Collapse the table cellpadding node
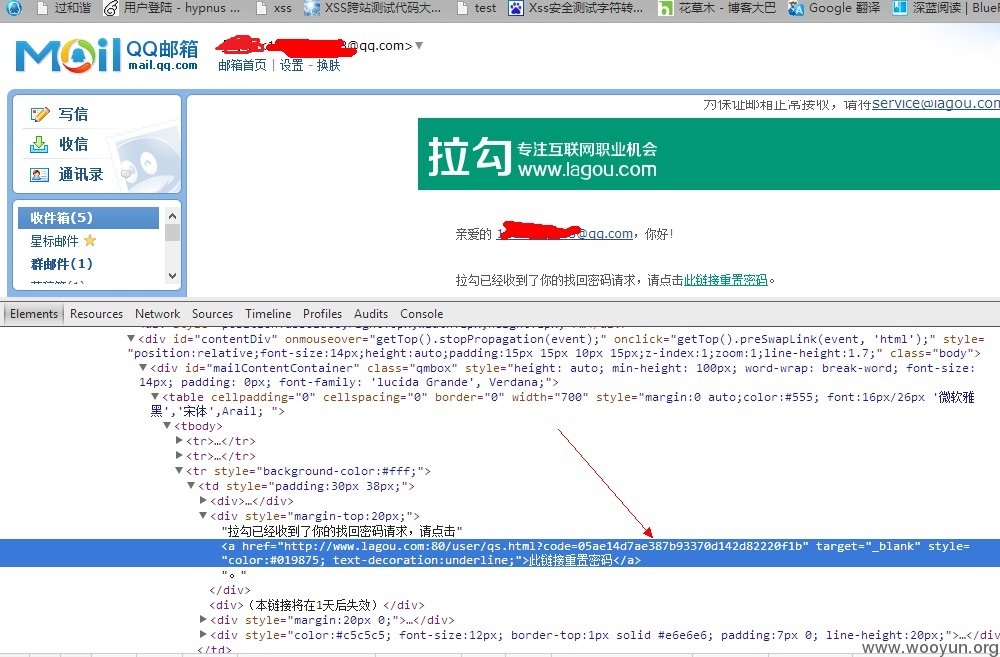 (x=154, y=397)
